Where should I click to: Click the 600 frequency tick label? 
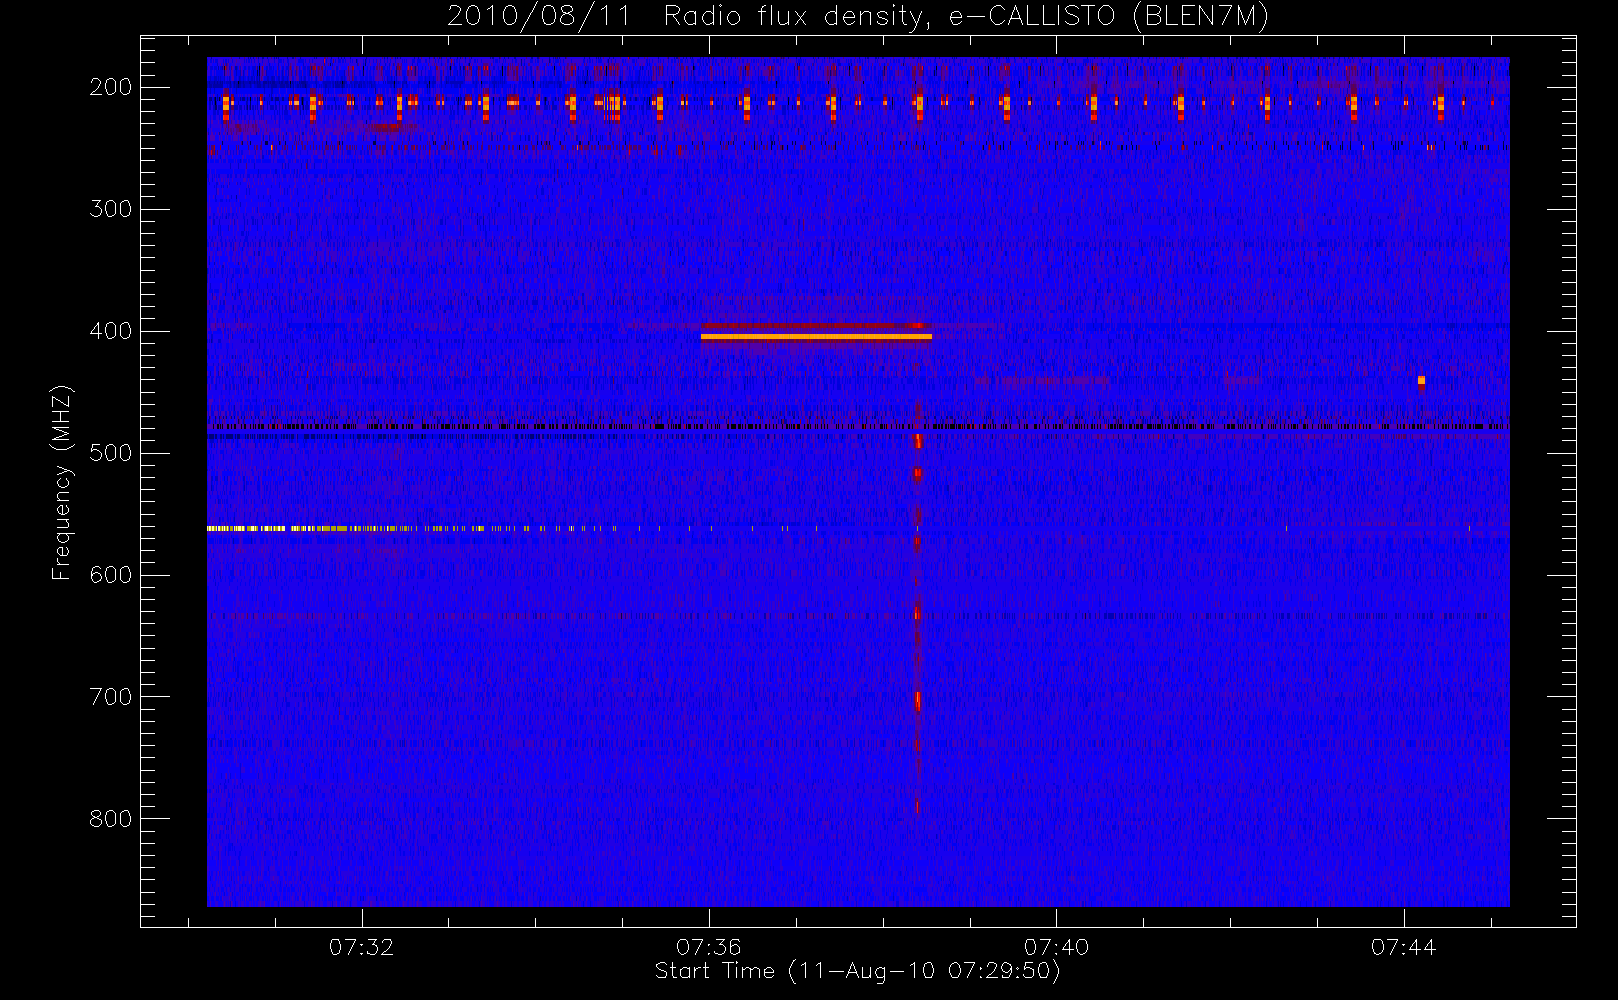[111, 575]
